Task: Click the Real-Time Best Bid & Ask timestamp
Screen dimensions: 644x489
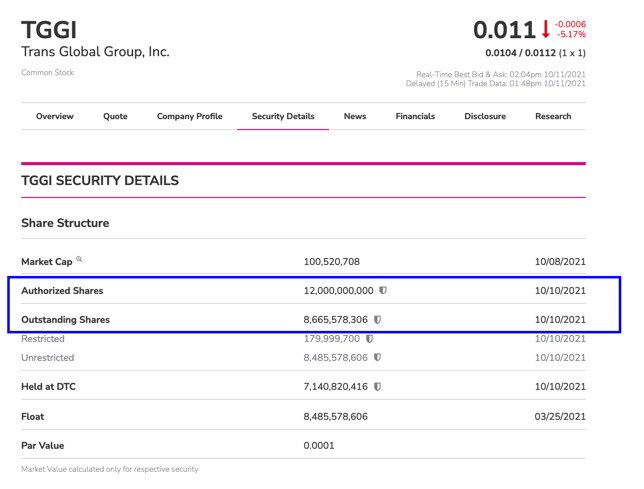Action: pyautogui.click(x=501, y=74)
